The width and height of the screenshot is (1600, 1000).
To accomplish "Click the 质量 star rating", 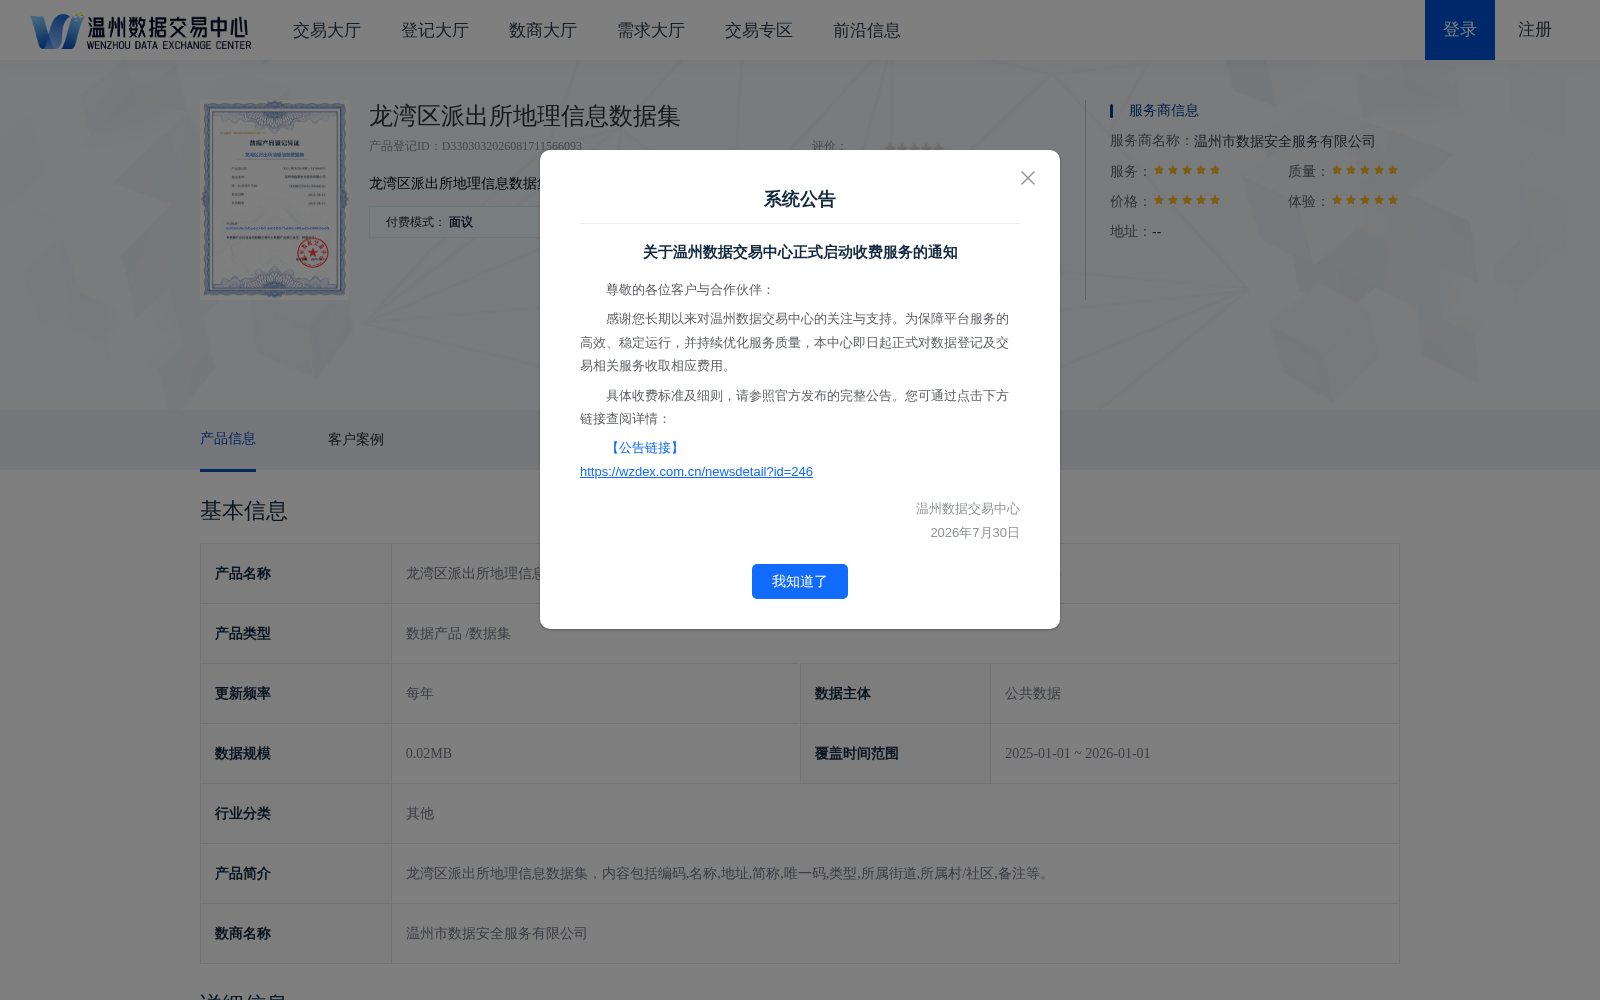I will [1365, 170].
